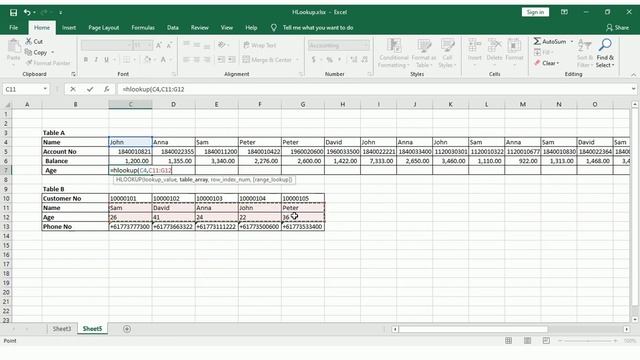This screenshot has width=640, height=360.
Task: Select the Sheet5 tab
Action: tap(92, 329)
